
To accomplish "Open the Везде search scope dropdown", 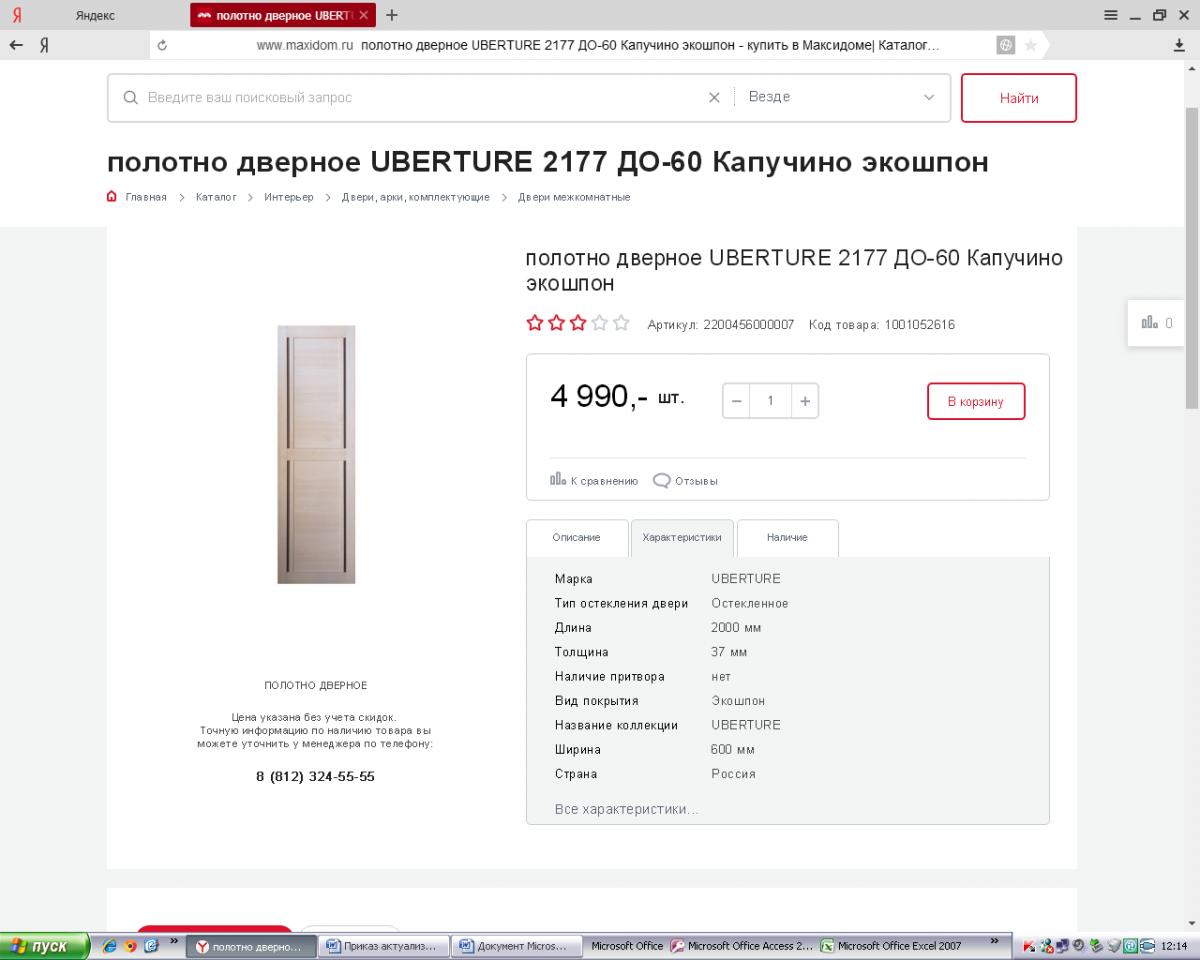I will [842, 97].
